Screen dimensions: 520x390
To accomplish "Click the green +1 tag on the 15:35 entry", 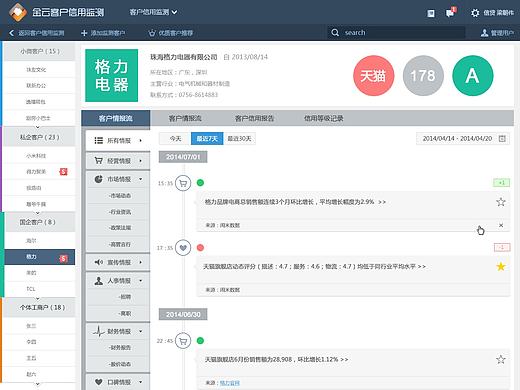I will [501, 183].
